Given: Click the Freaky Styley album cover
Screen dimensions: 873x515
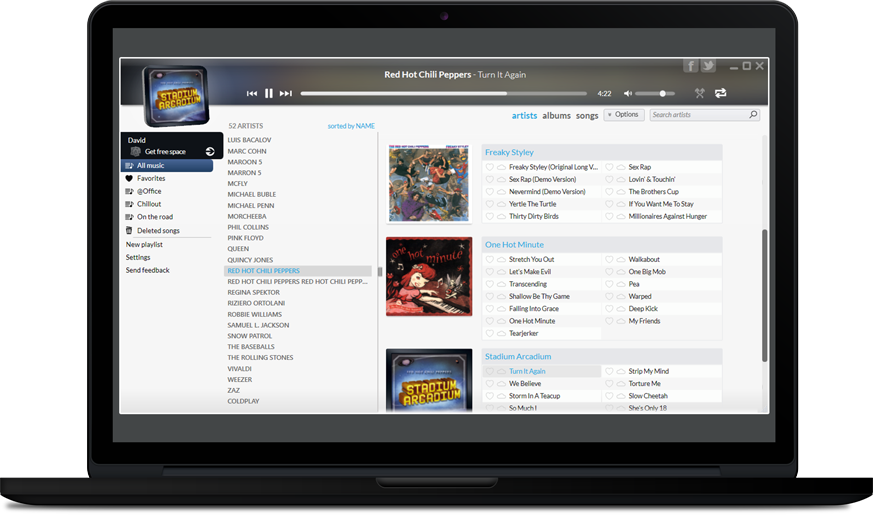Looking at the screenshot, I should coord(429,183).
